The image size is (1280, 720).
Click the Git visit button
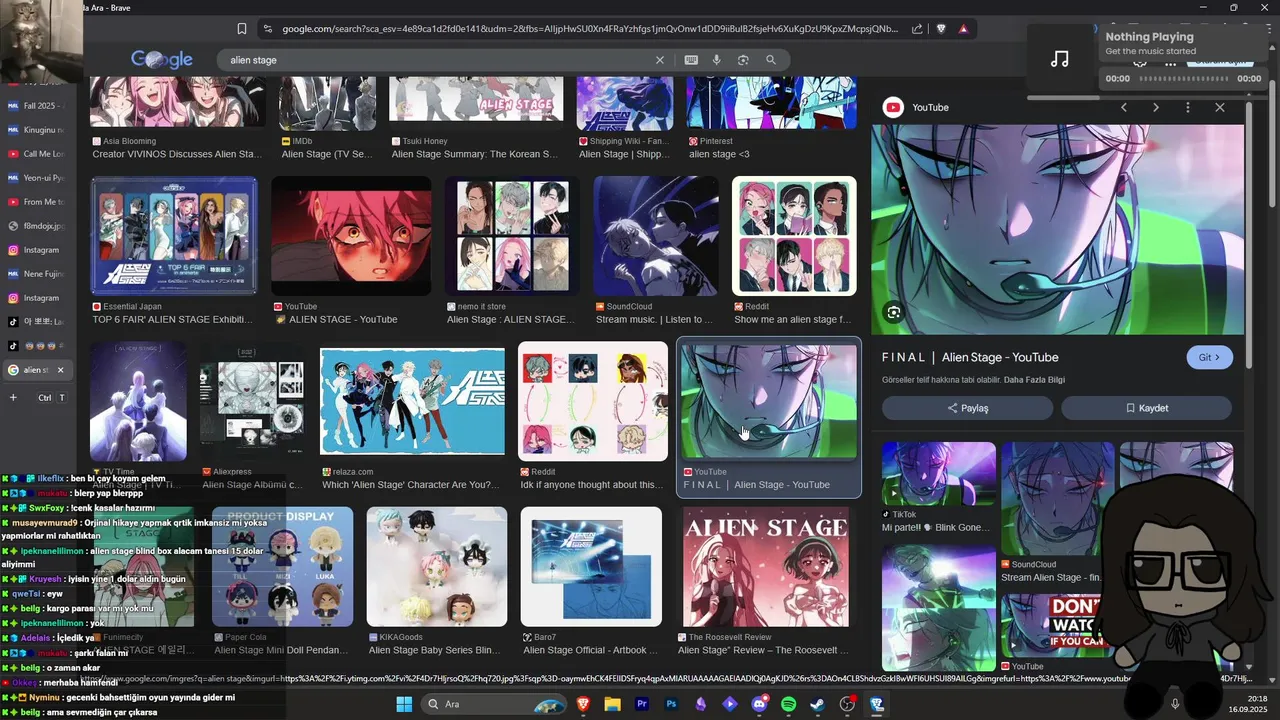pos(1209,357)
